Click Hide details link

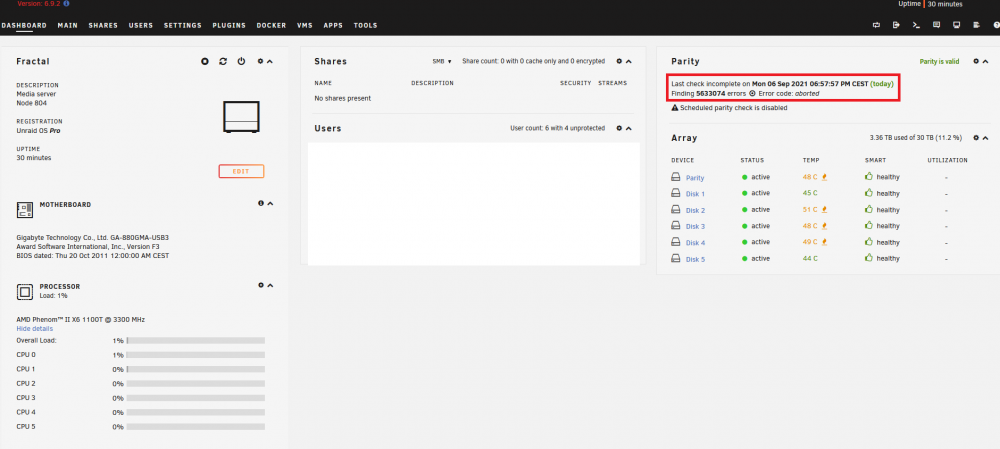[34, 328]
